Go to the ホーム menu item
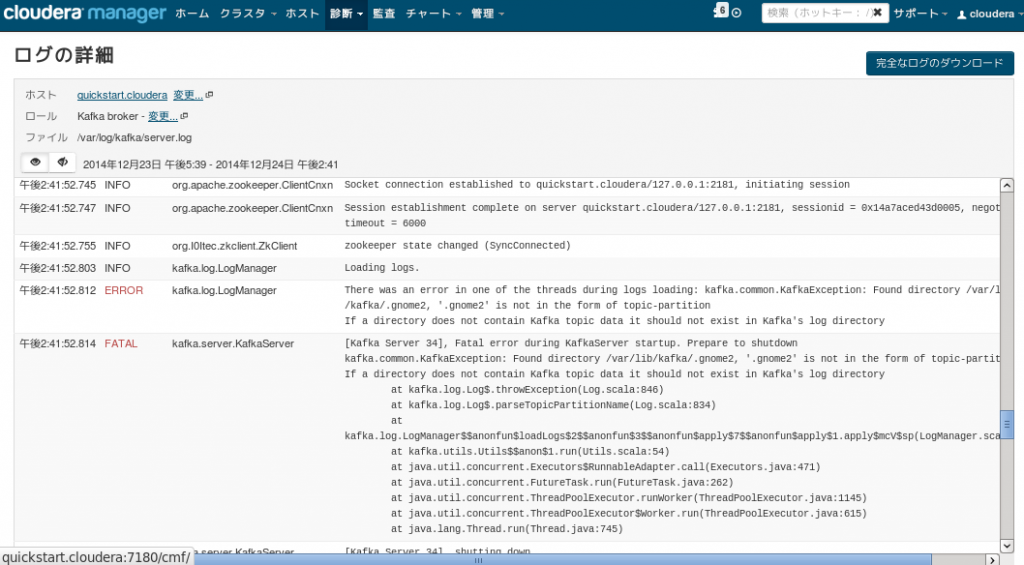This screenshot has width=1024, height=565. [192, 14]
